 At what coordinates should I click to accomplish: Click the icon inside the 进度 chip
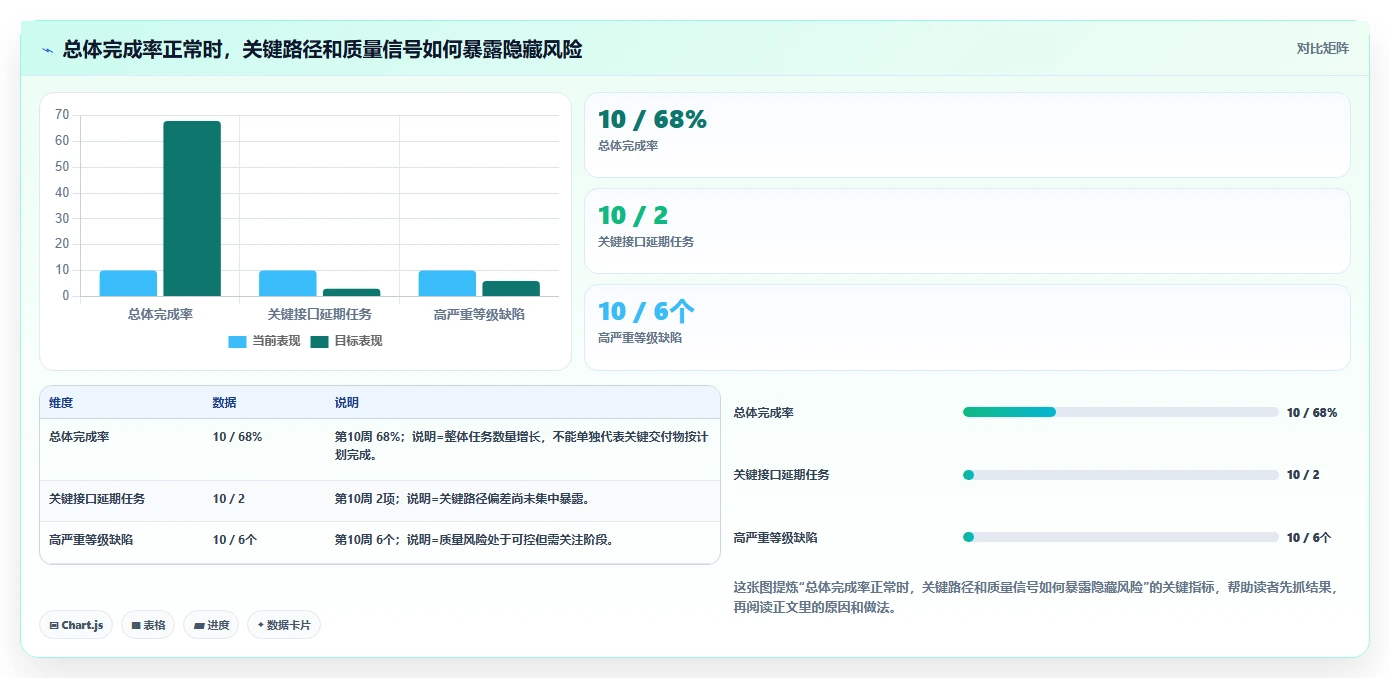tap(199, 625)
